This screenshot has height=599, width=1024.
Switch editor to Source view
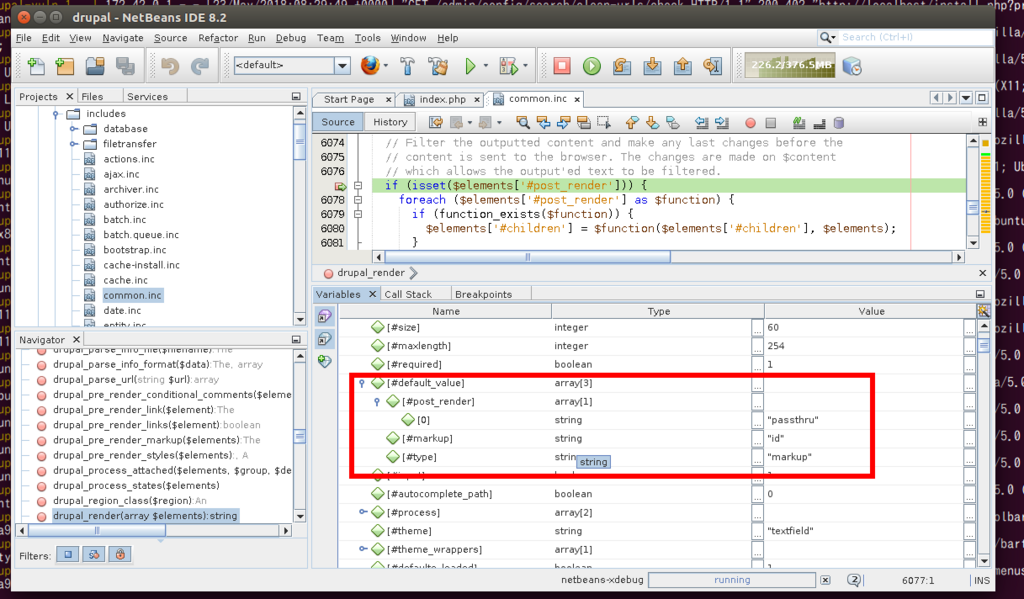pyautogui.click(x=338, y=122)
